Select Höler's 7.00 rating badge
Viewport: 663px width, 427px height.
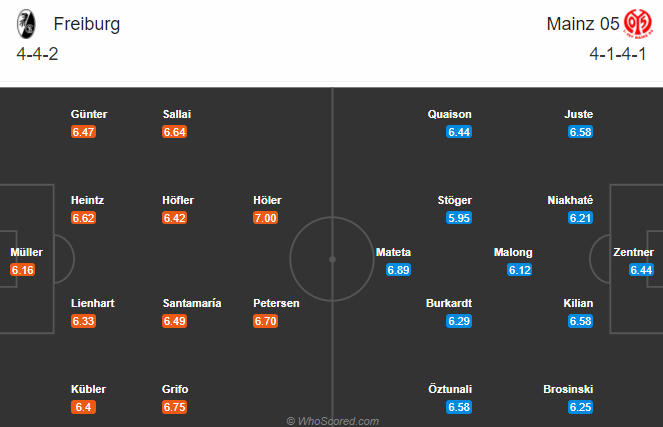click(x=266, y=218)
